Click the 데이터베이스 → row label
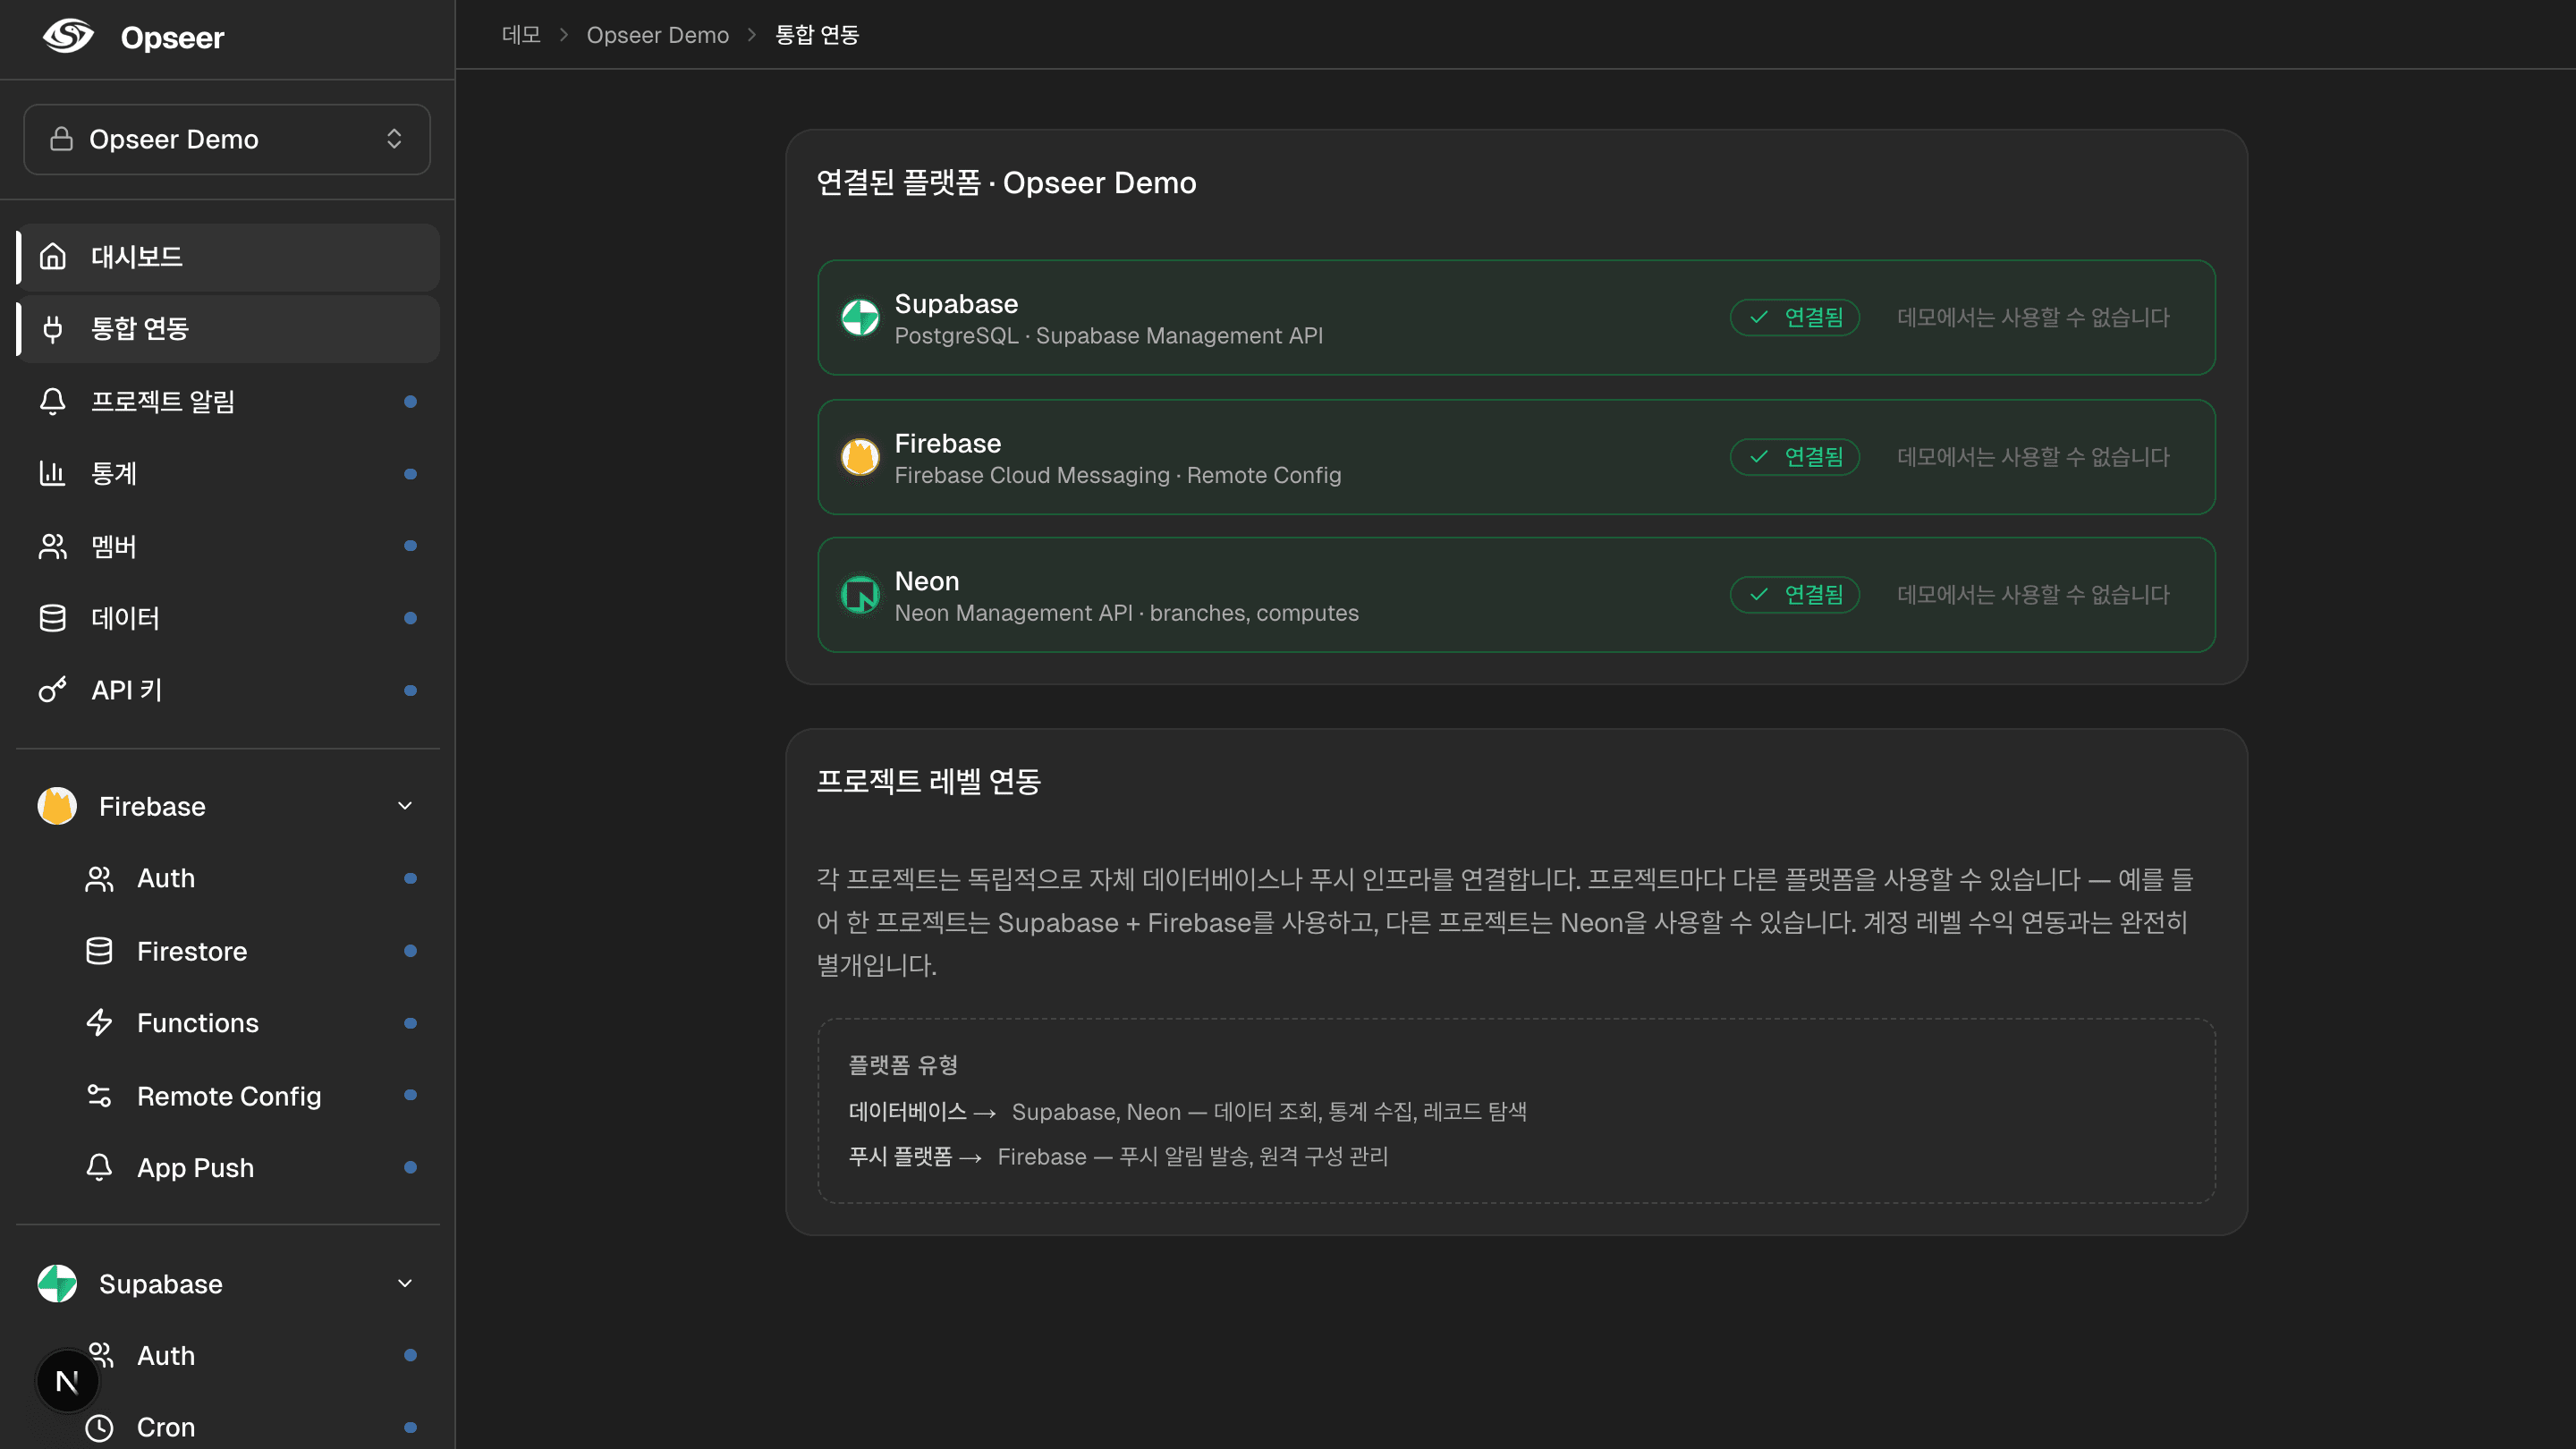Image resolution: width=2576 pixels, height=1449 pixels. click(x=922, y=1112)
